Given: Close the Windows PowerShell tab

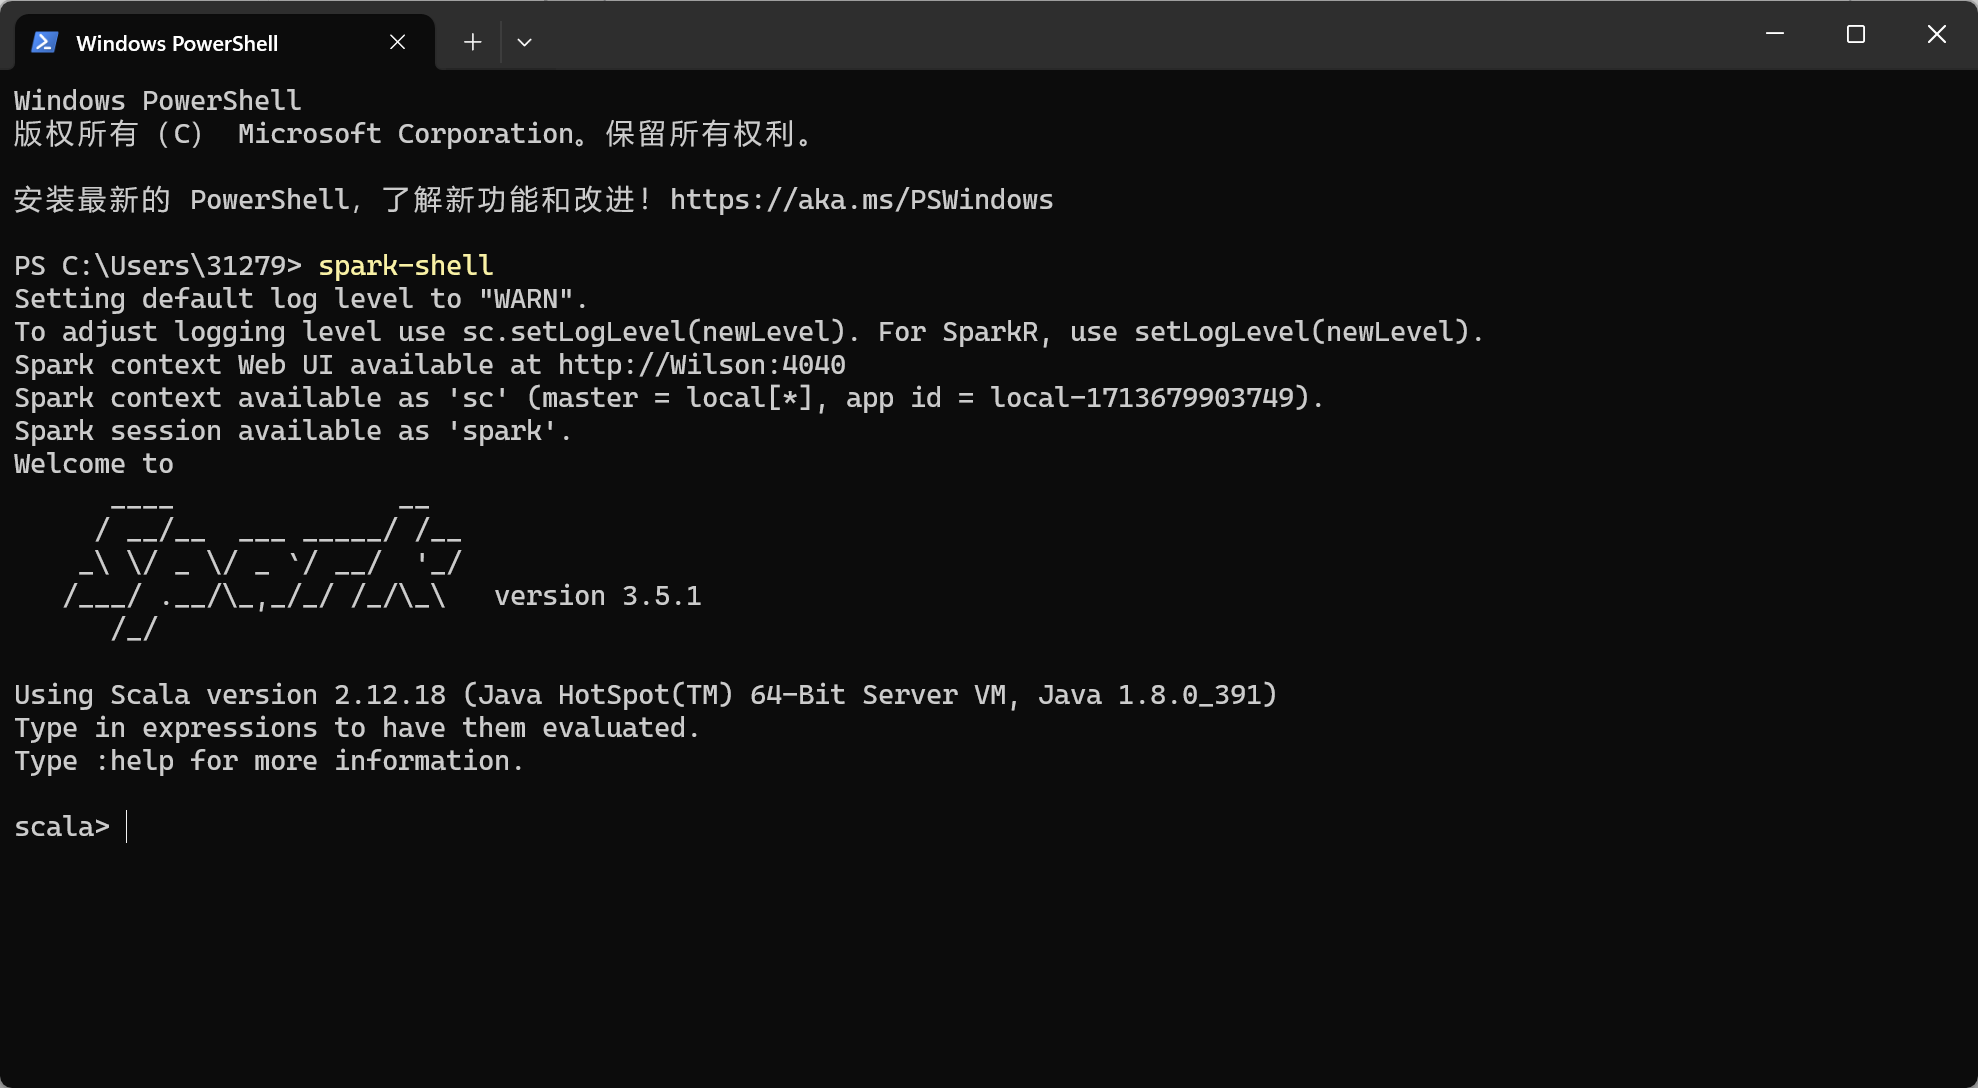Looking at the screenshot, I should [397, 42].
